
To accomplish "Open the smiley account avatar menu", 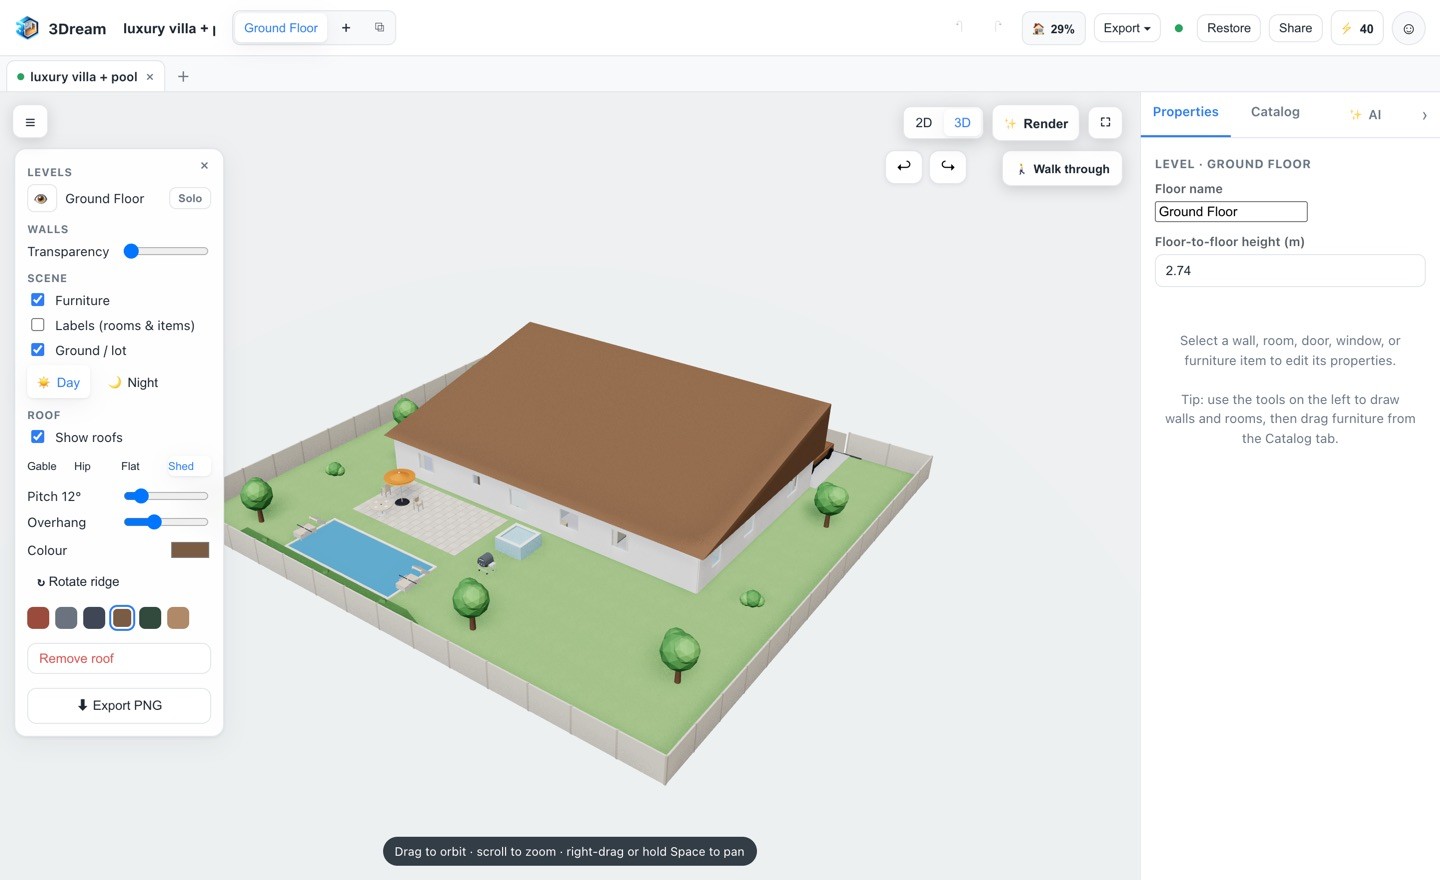I will tap(1408, 28).
